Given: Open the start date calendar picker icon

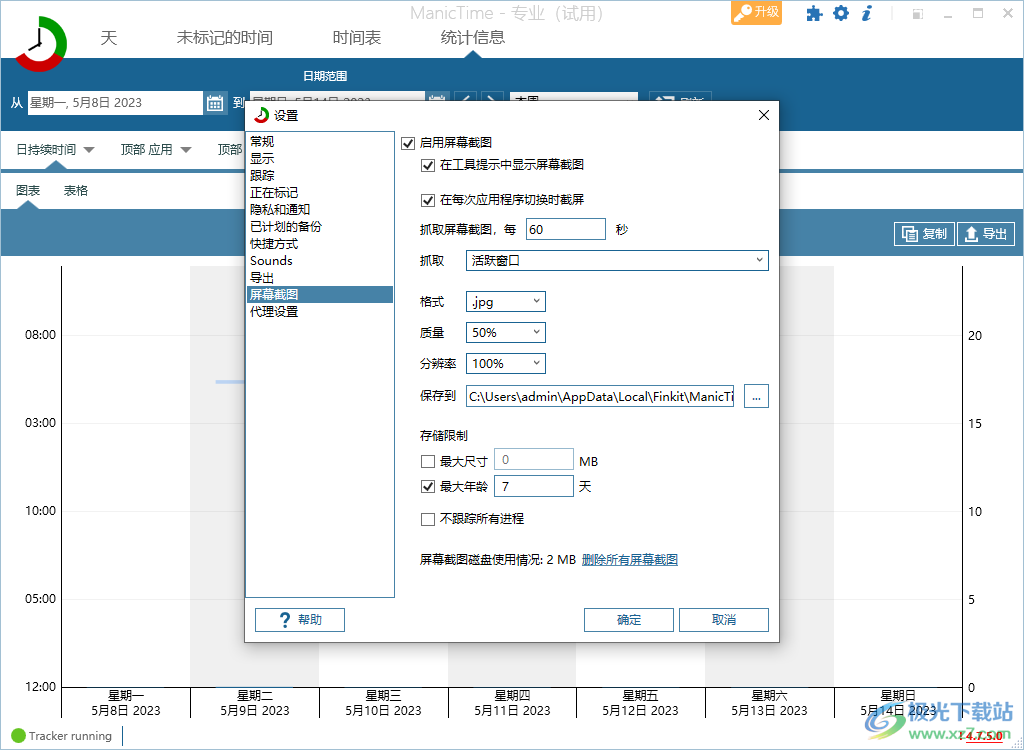Looking at the screenshot, I should (x=215, y=103).
